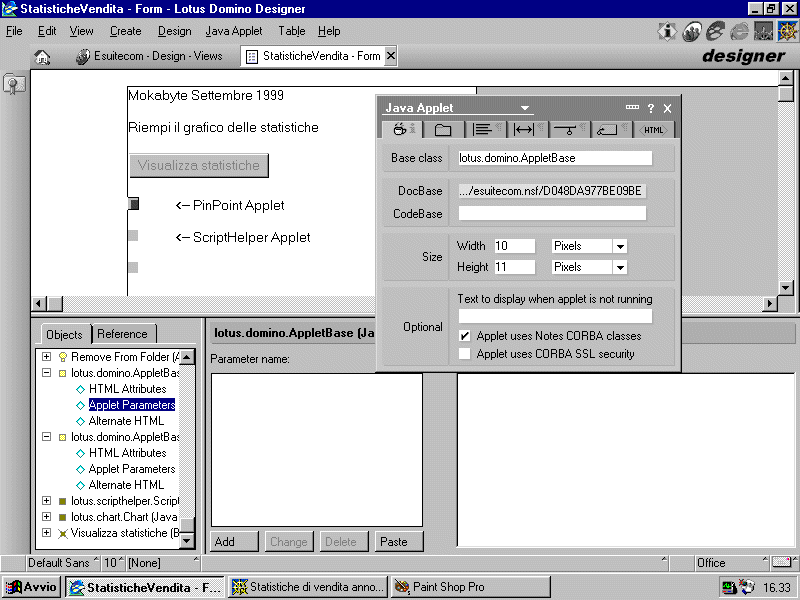
Task: Click the Base class input field
Action: click(x=555, y=158)
